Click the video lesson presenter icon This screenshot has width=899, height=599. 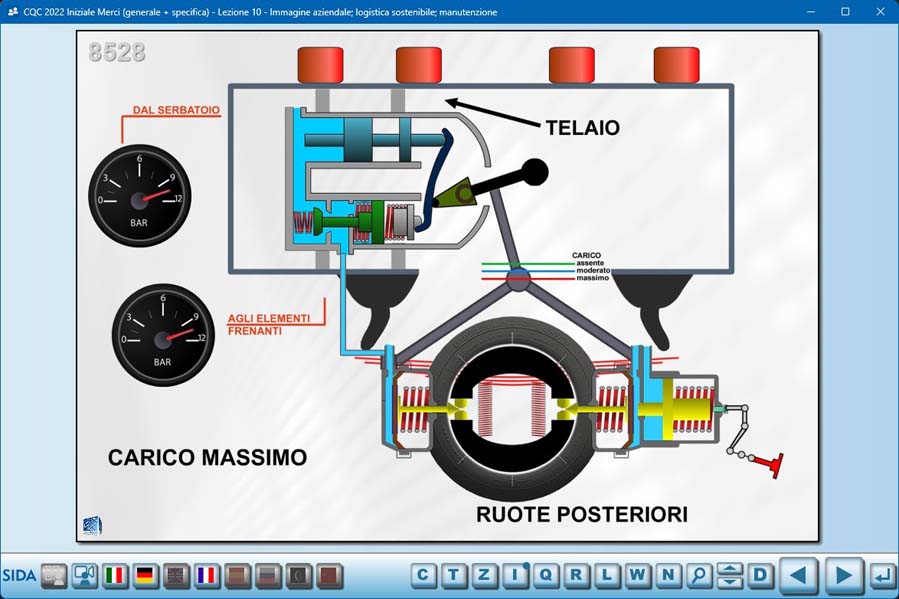84,575
